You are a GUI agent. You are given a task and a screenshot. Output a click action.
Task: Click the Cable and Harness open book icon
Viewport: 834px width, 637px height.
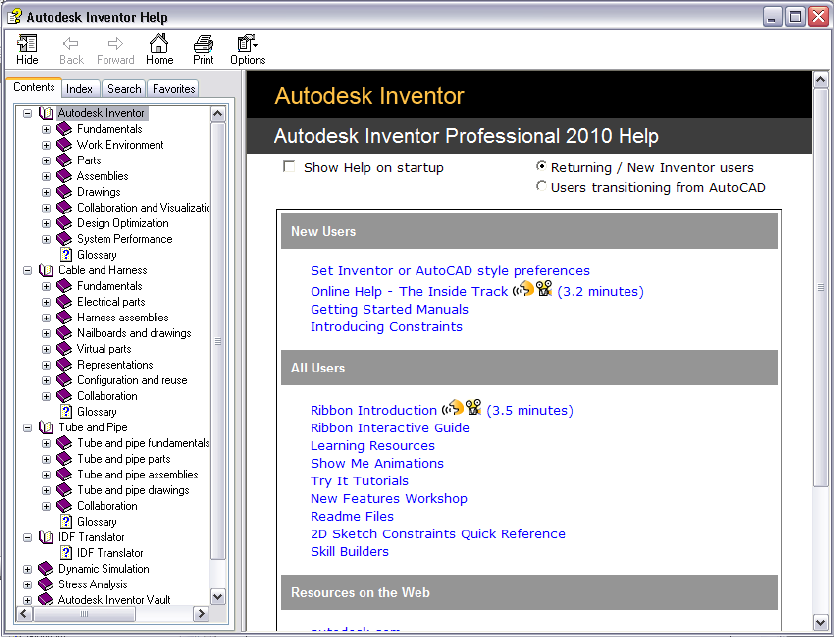[x=46, y=270]
